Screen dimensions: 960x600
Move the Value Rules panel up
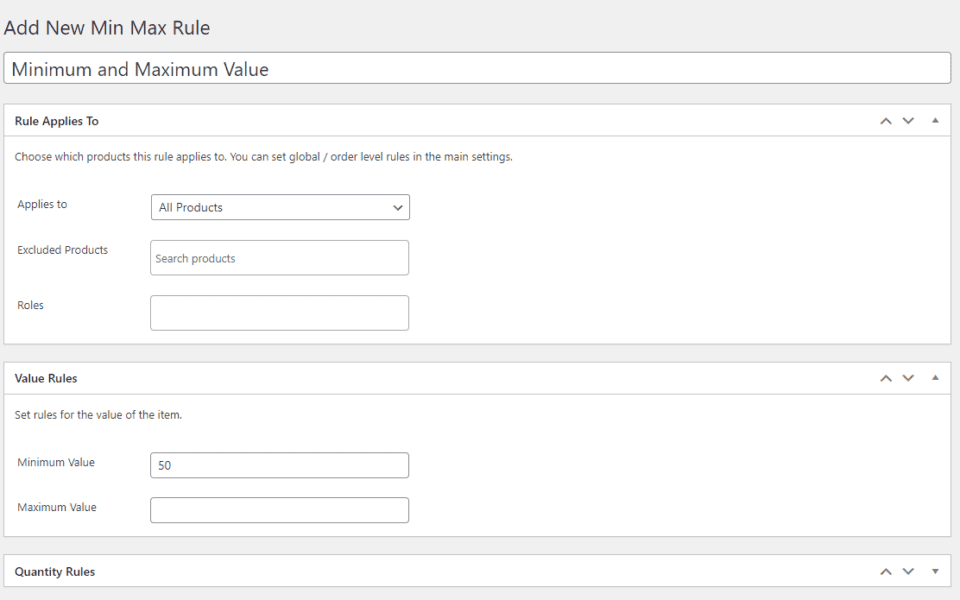click(x=885, y=378)
